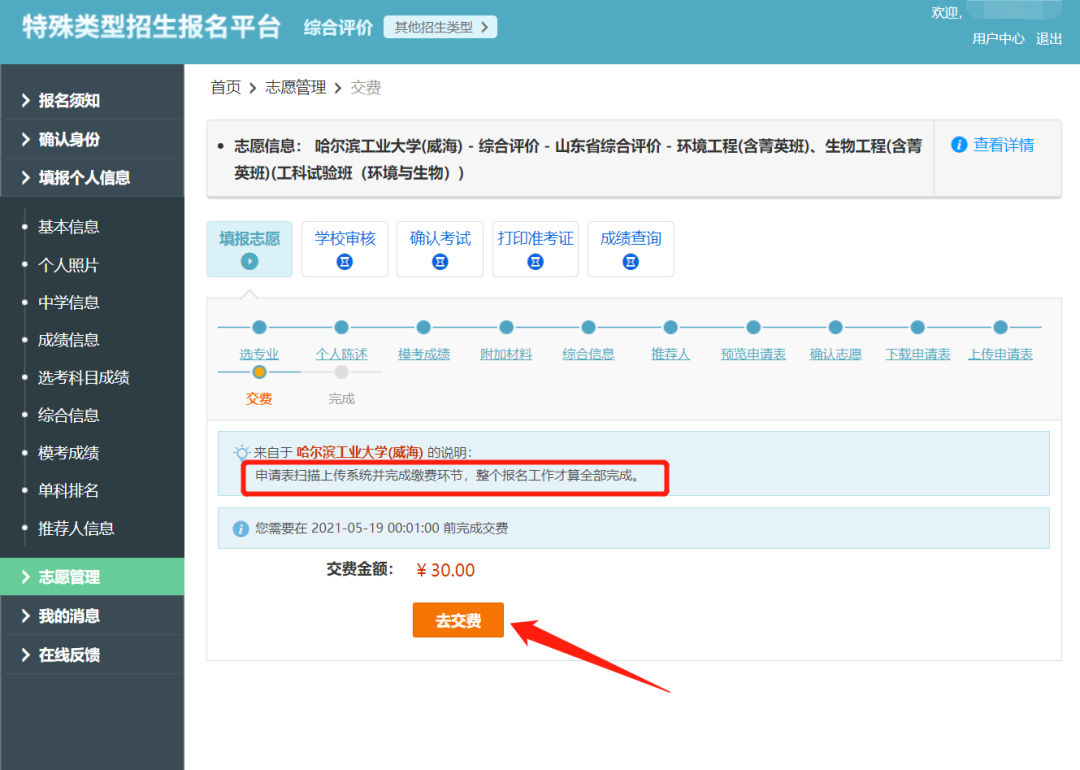The height and width of the screenshot is (770, 1080).
Task: Select the 成绩查询 stage tab
Action: tap(630, 249)
